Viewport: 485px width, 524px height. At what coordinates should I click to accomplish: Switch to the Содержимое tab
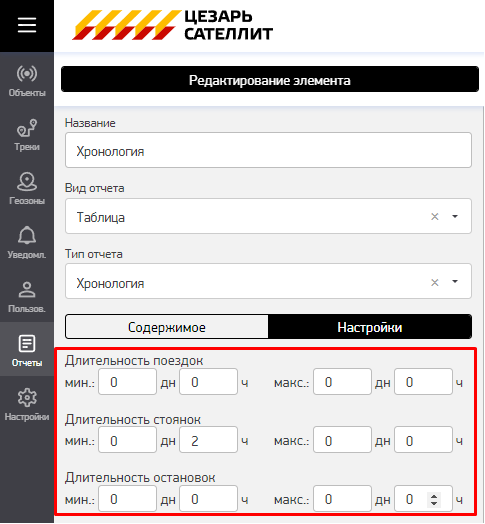[167, 327]
